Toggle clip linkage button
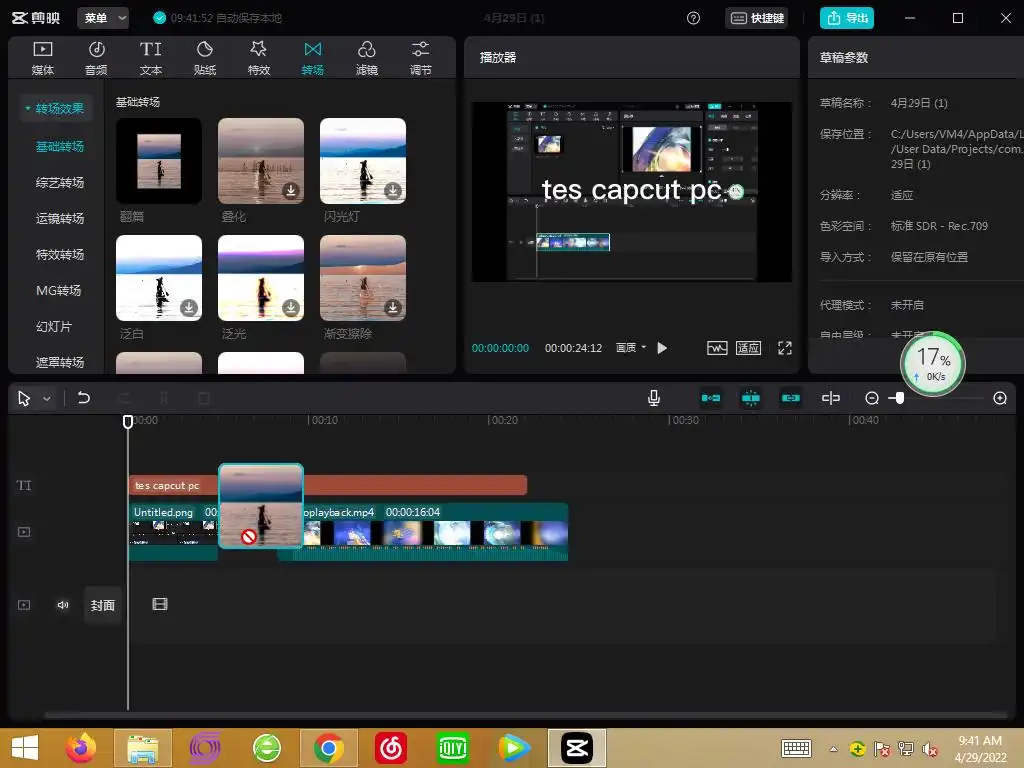 click(790, 398)
